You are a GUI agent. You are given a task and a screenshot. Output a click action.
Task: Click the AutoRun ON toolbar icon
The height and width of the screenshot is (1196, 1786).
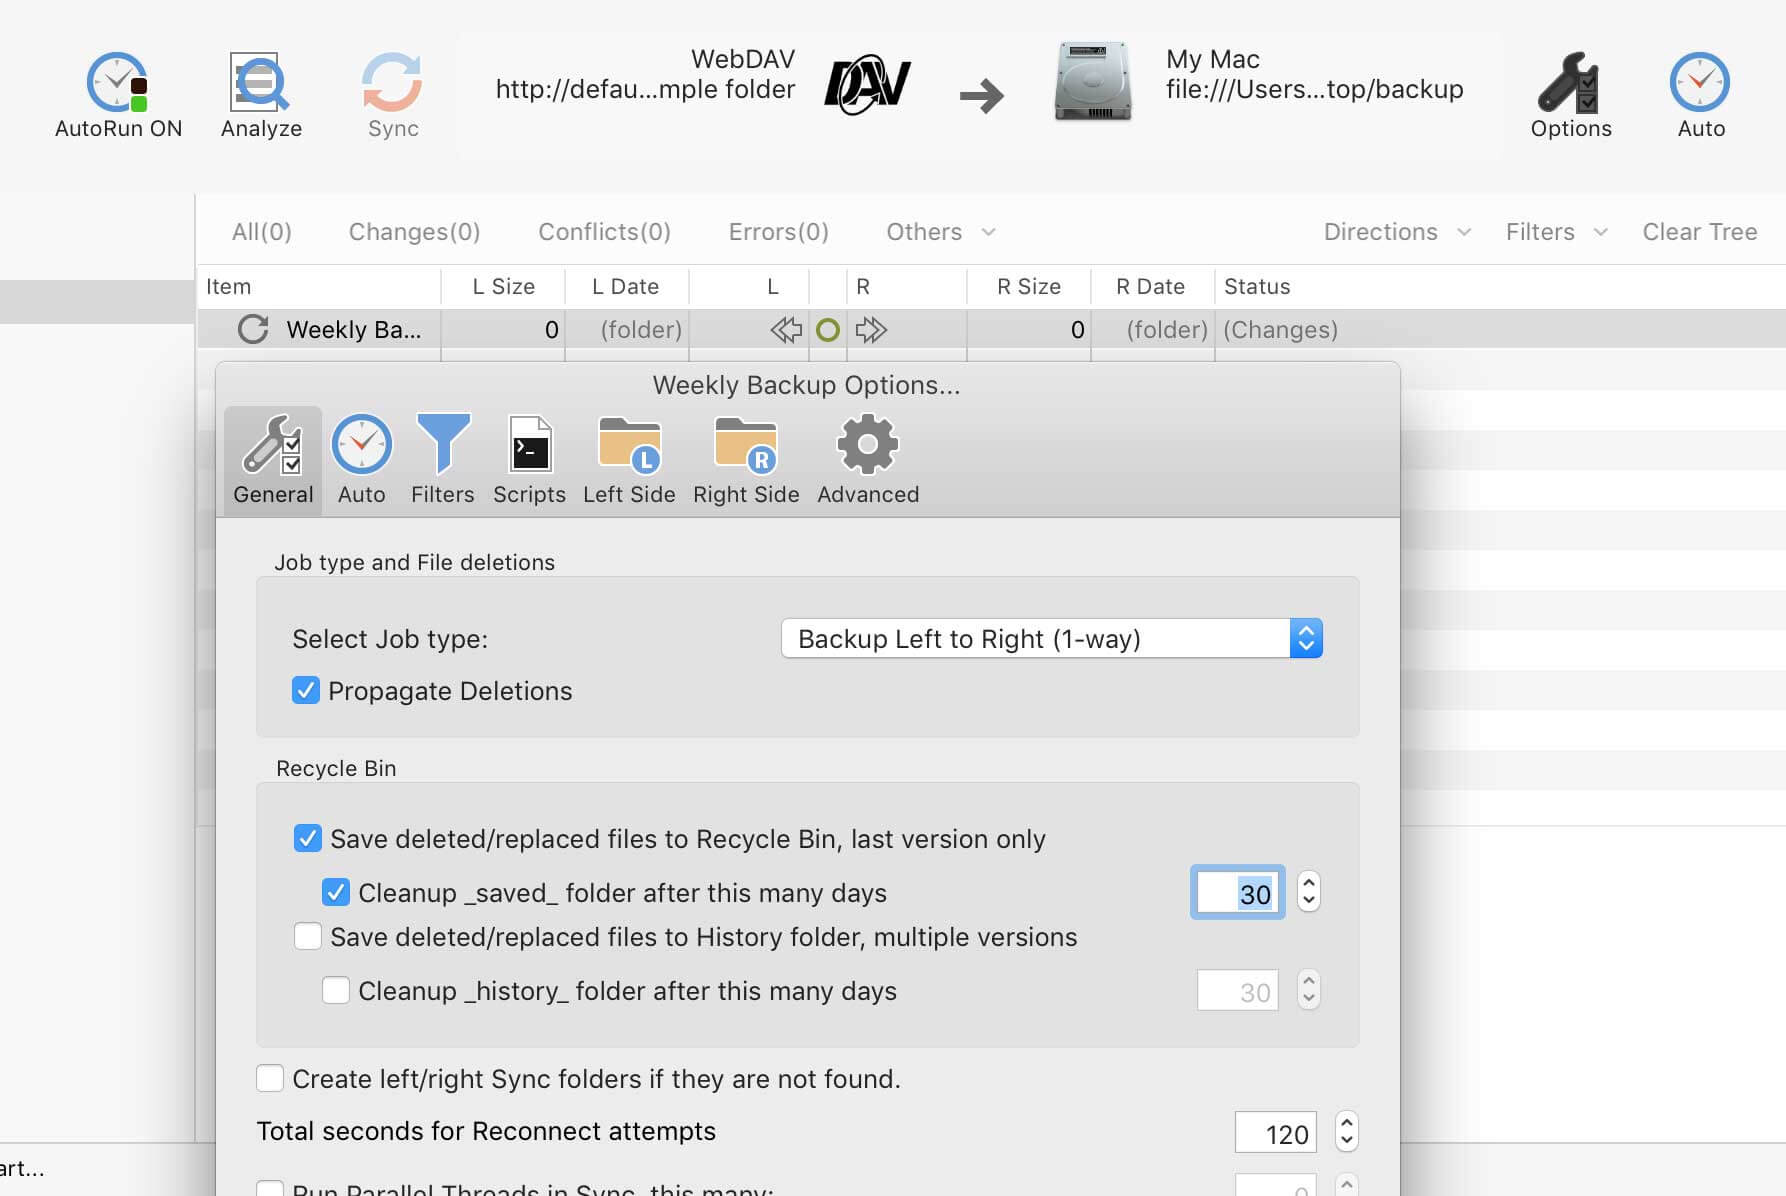[x=118, y=83]
